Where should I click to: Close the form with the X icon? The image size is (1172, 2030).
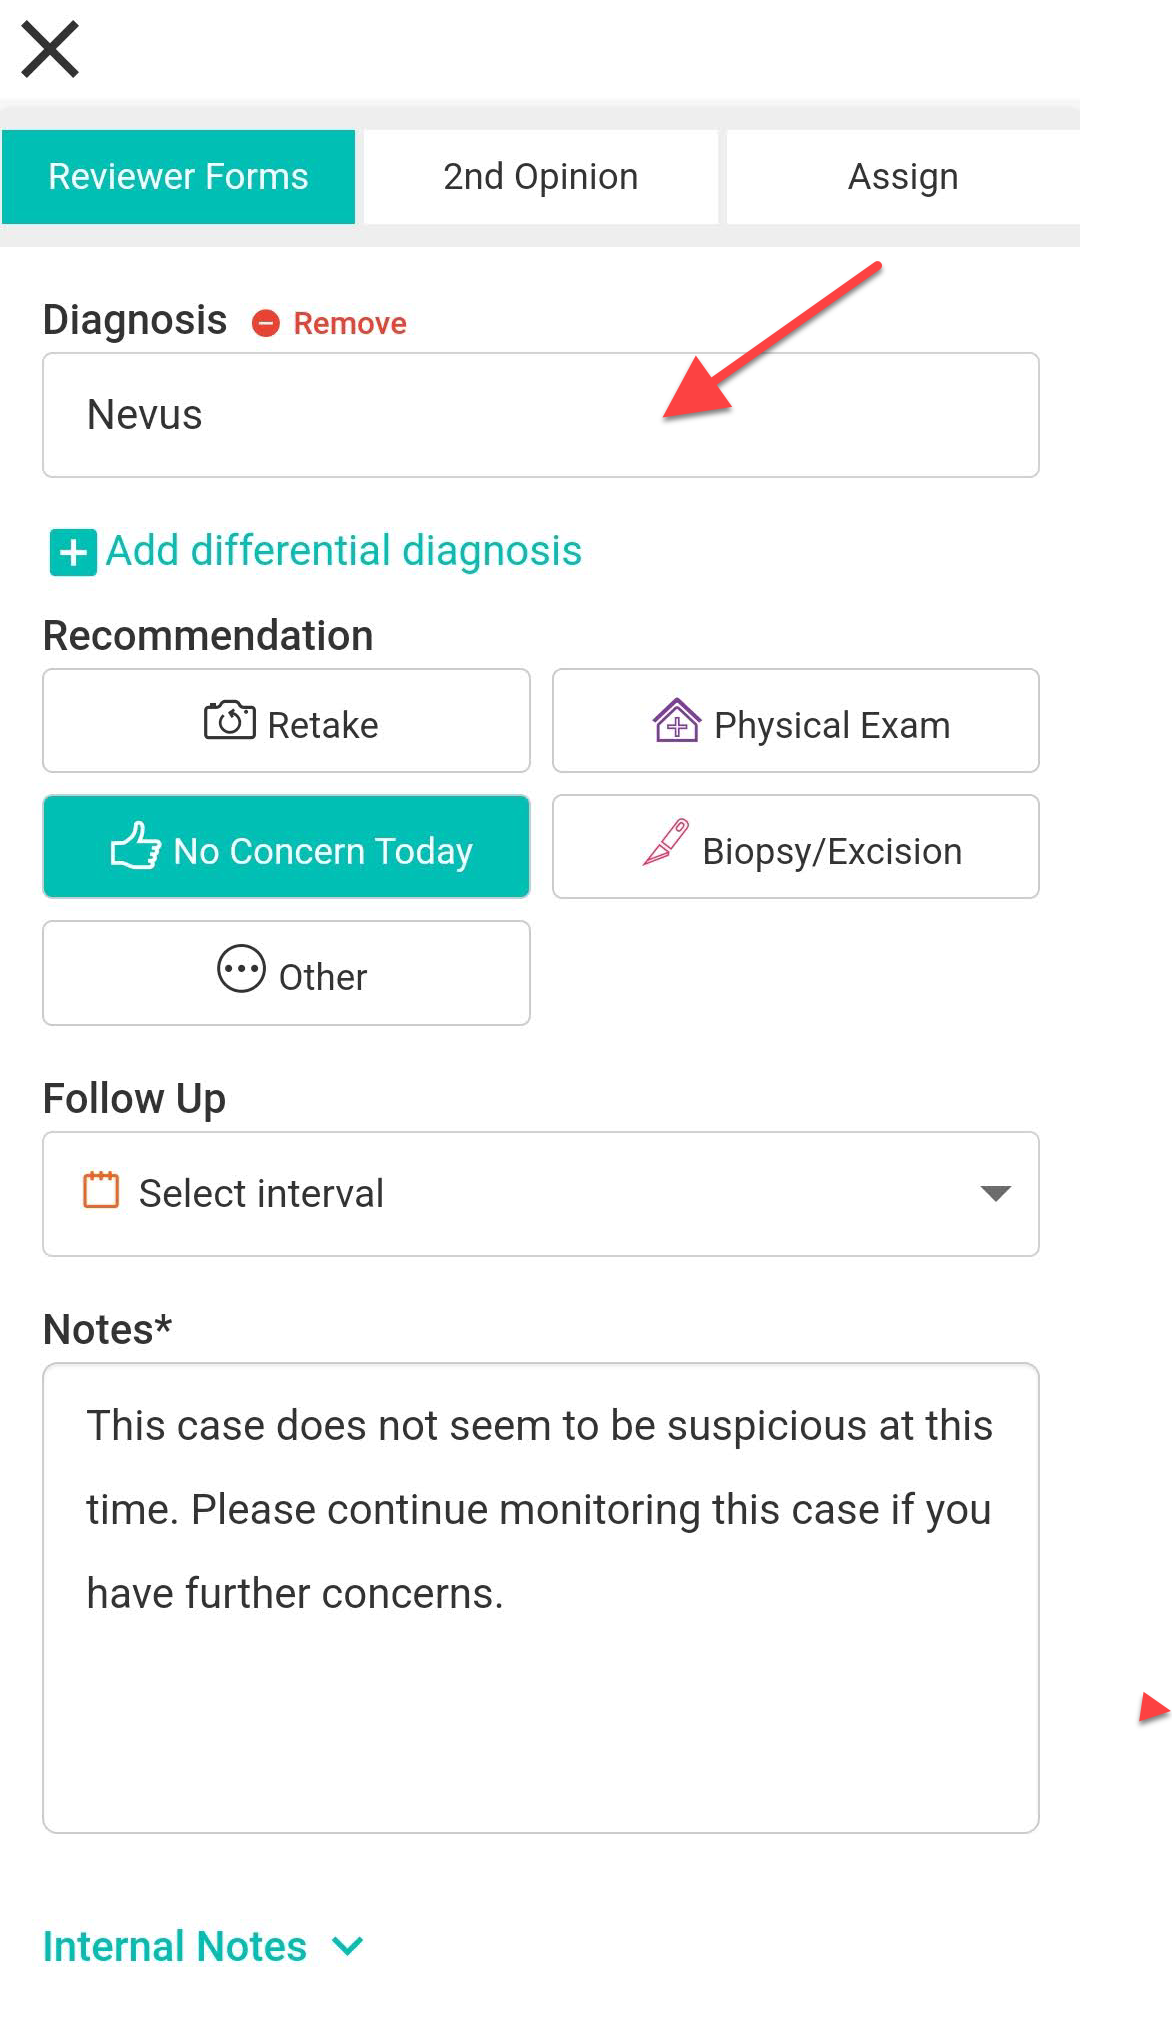(50, 49)
